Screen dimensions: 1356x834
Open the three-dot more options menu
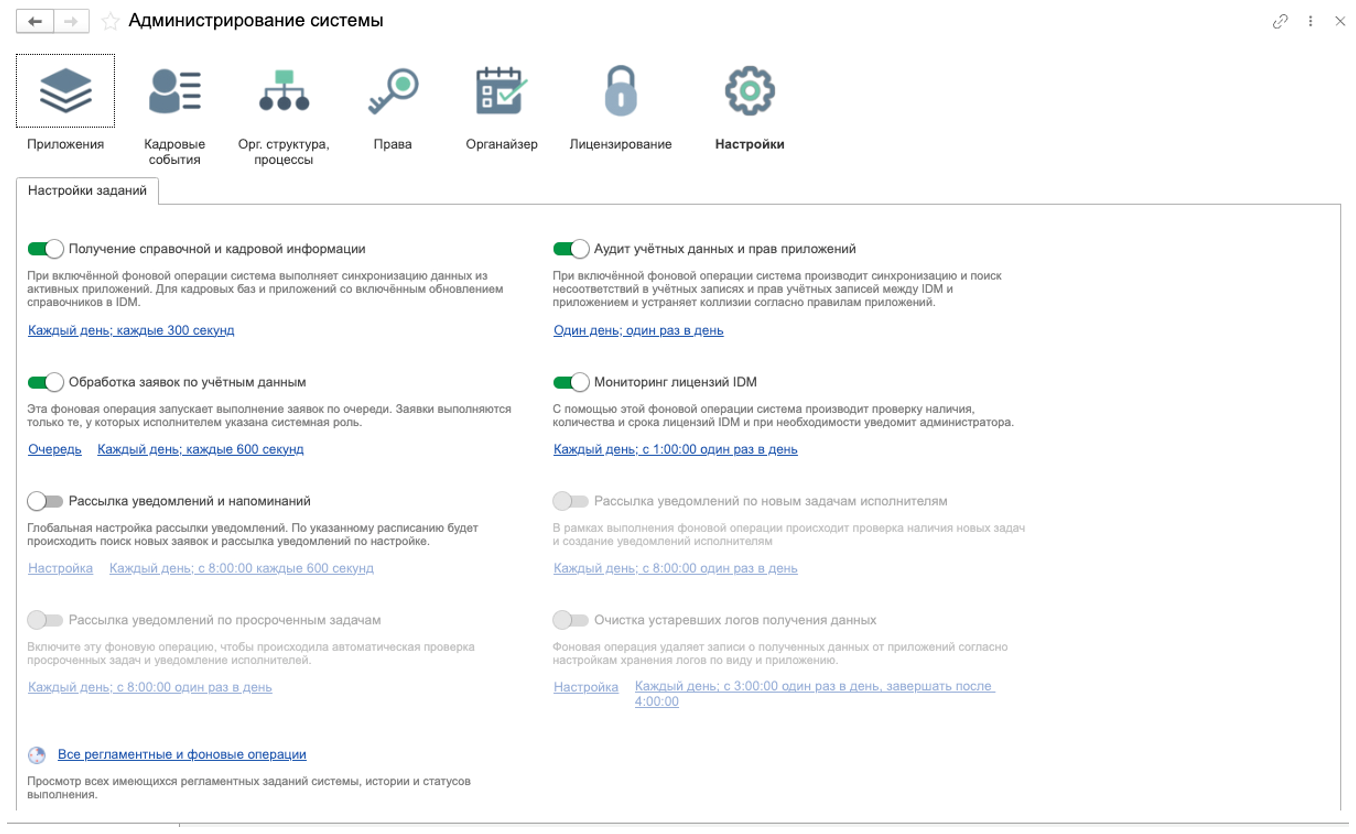coord(1311,21)
